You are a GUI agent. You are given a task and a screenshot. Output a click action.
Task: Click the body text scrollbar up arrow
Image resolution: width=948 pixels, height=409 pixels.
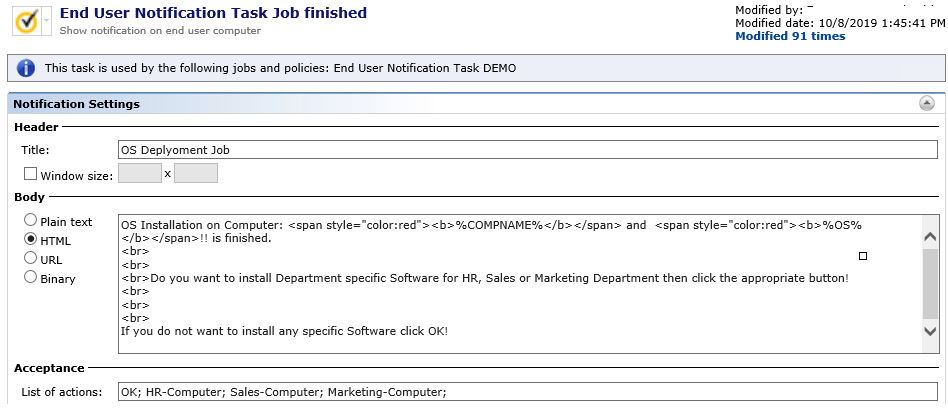929,237
